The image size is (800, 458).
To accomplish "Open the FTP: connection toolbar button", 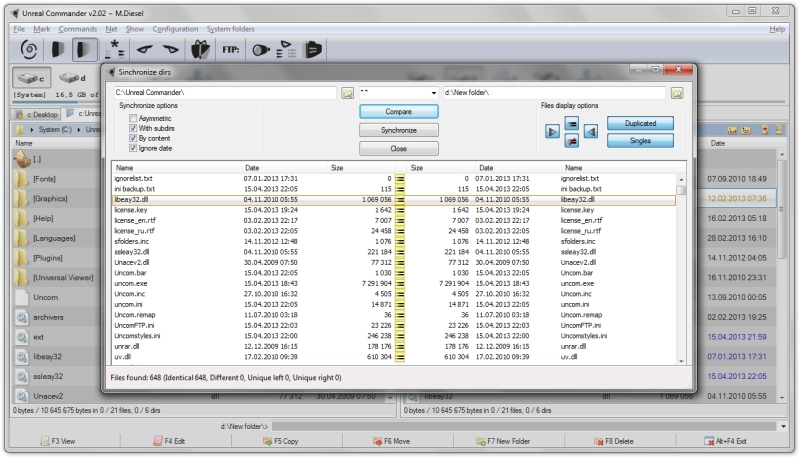I will click(231, 49).
